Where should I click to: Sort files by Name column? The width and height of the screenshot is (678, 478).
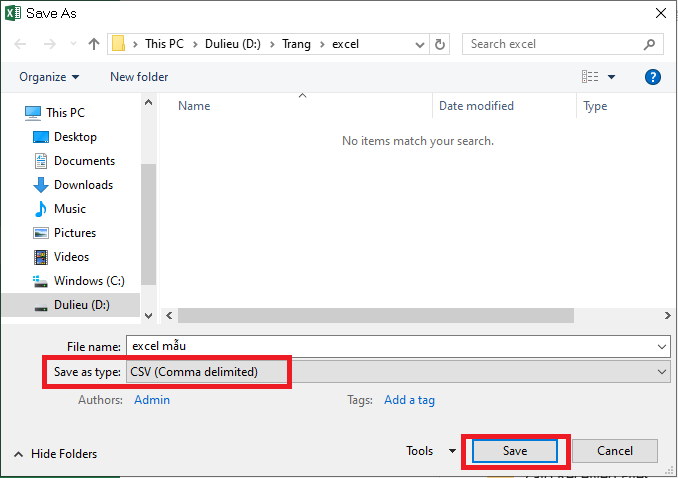[194, 106]
